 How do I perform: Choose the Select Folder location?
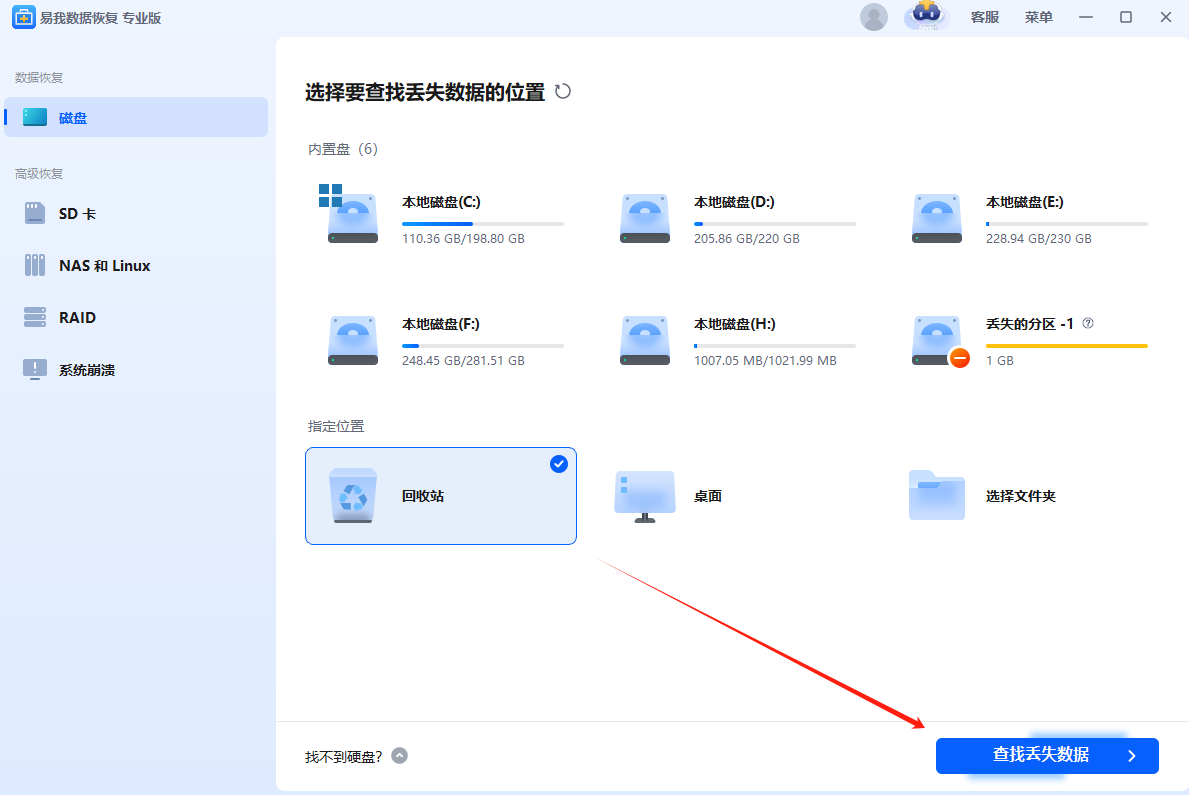pyautogui.click(x=937, y=496)
